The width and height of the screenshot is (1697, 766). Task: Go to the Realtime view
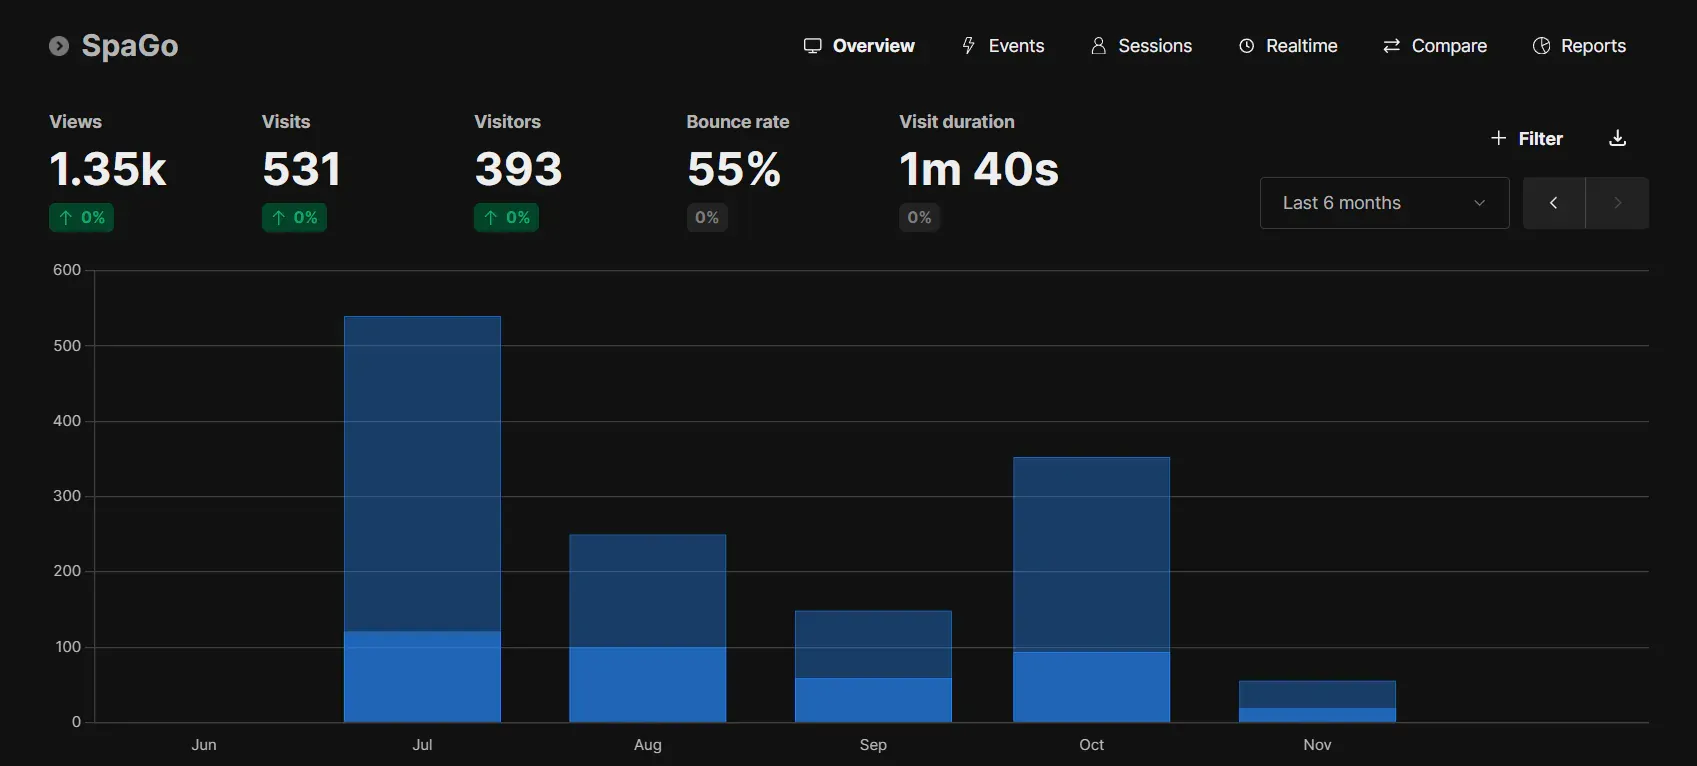coord(1288,46)
